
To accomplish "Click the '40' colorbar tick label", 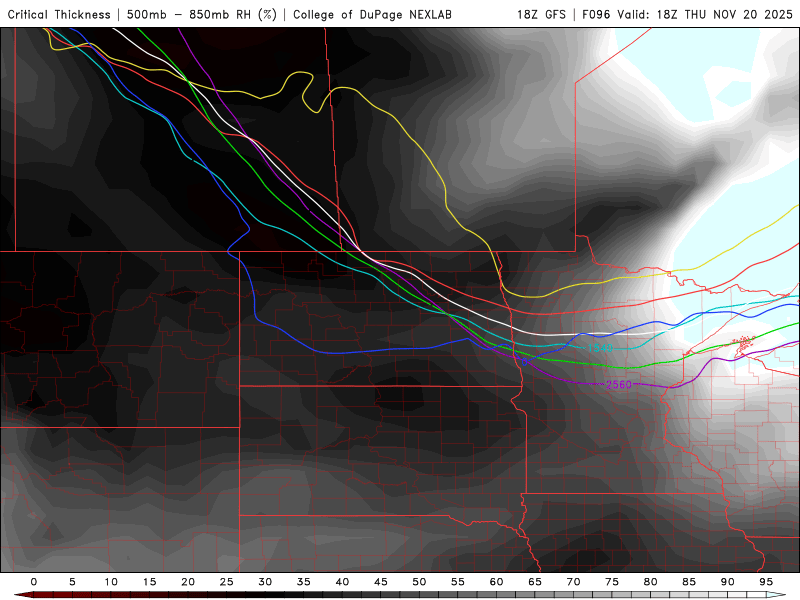I will pos(342,582).
